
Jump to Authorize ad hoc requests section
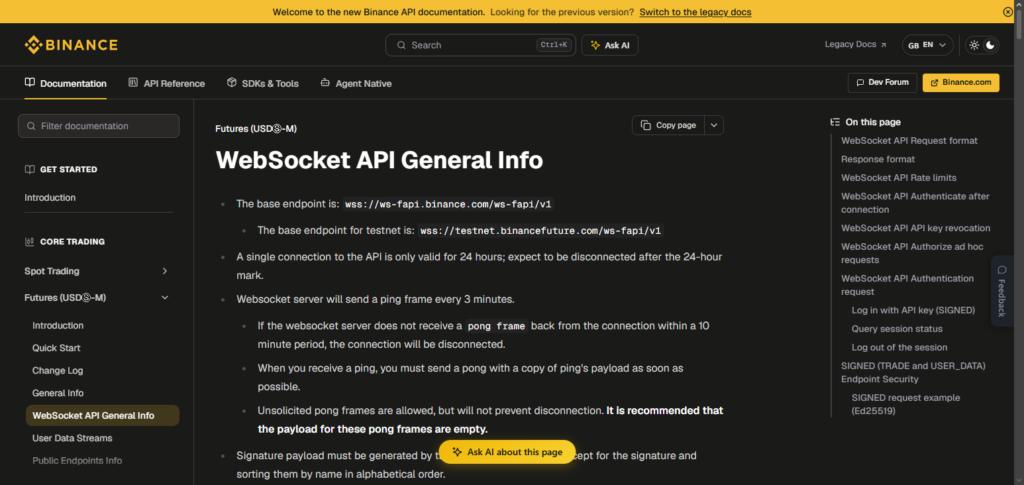912,253
